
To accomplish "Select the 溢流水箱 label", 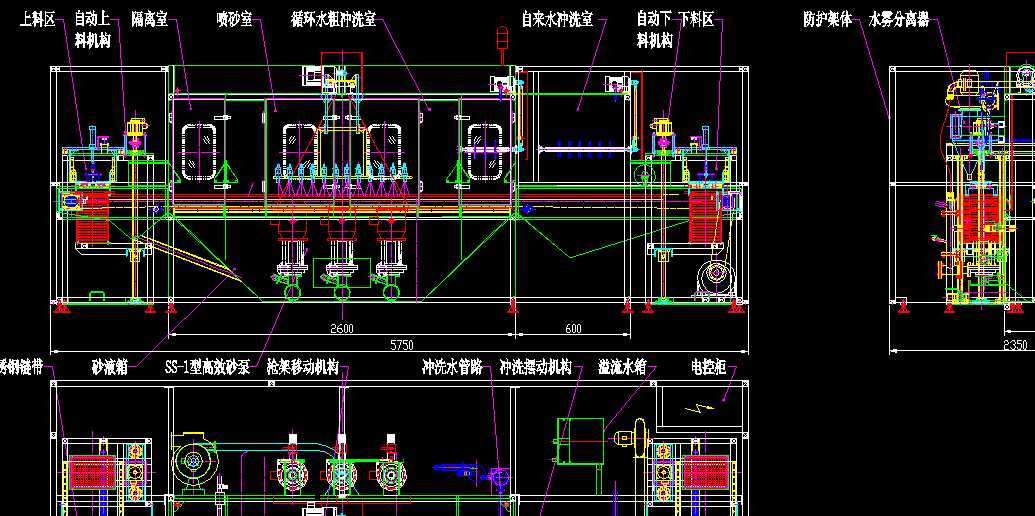I will coord(622,368).
